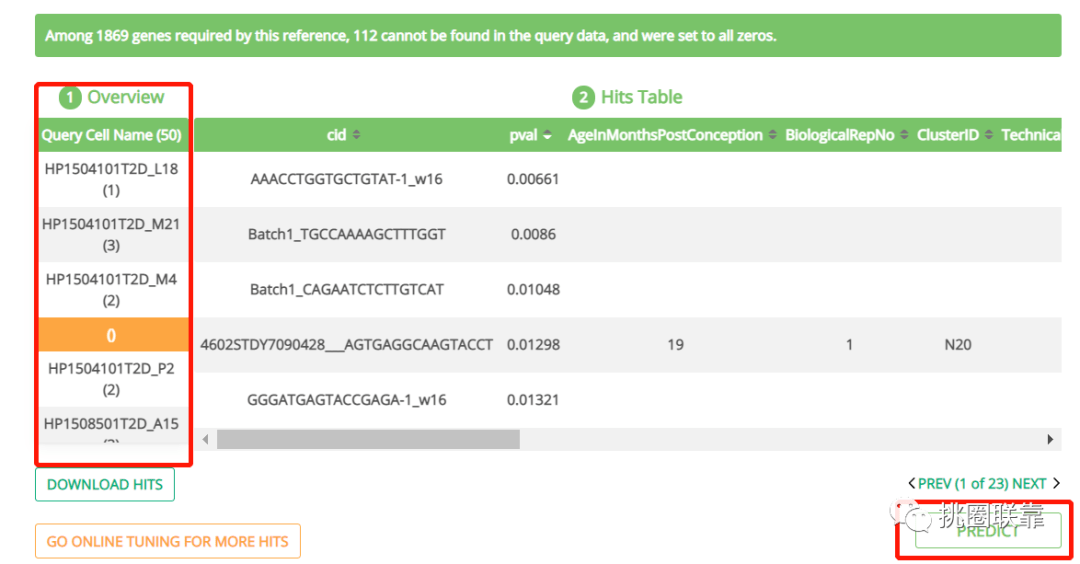
Task: Click the Query Cell Name (50) header
Action: (x=111, y=135)
